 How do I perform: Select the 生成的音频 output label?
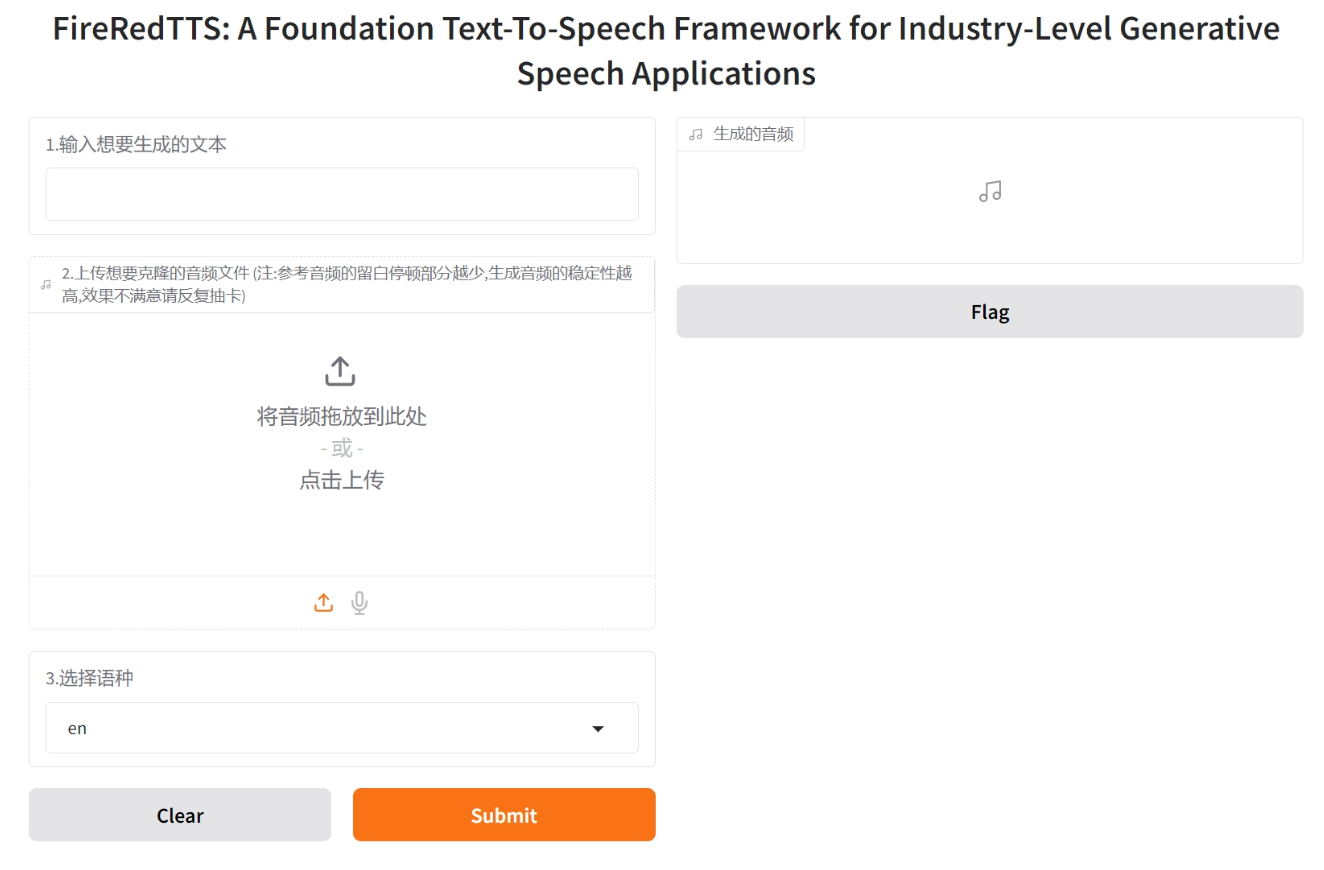[x=752, y=135]
